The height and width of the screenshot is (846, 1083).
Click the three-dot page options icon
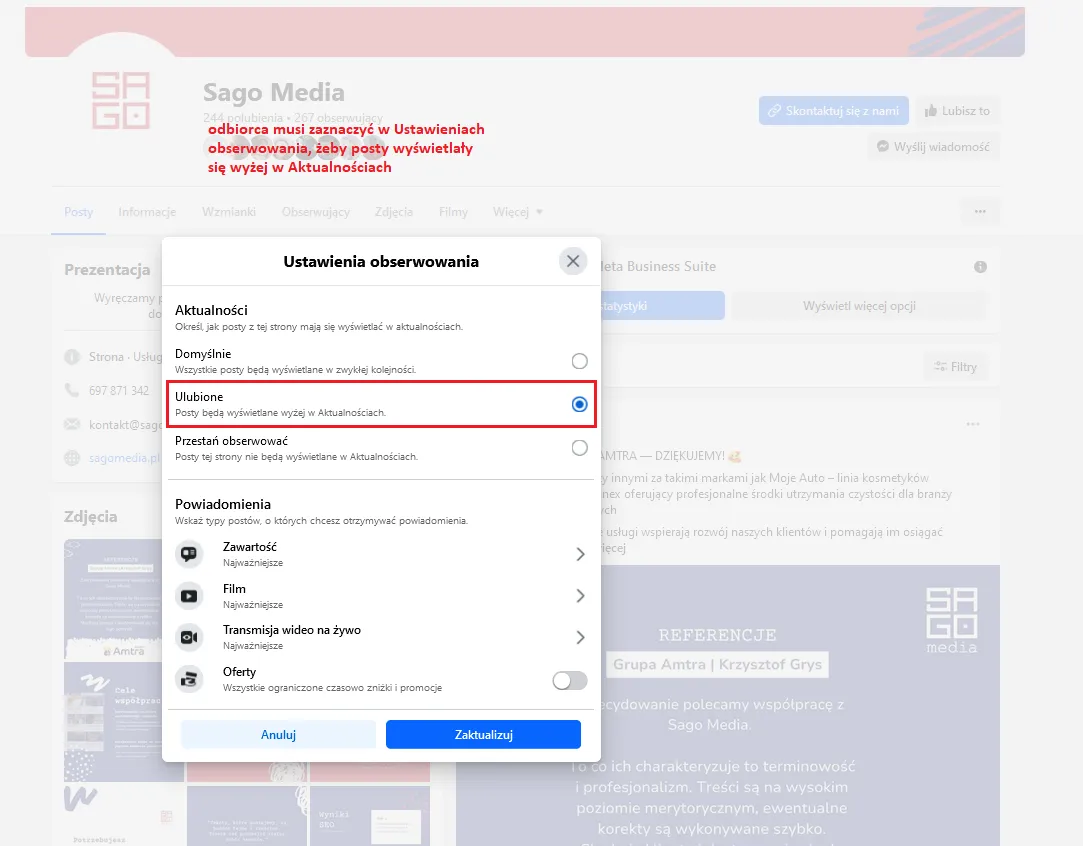[980, 212]
